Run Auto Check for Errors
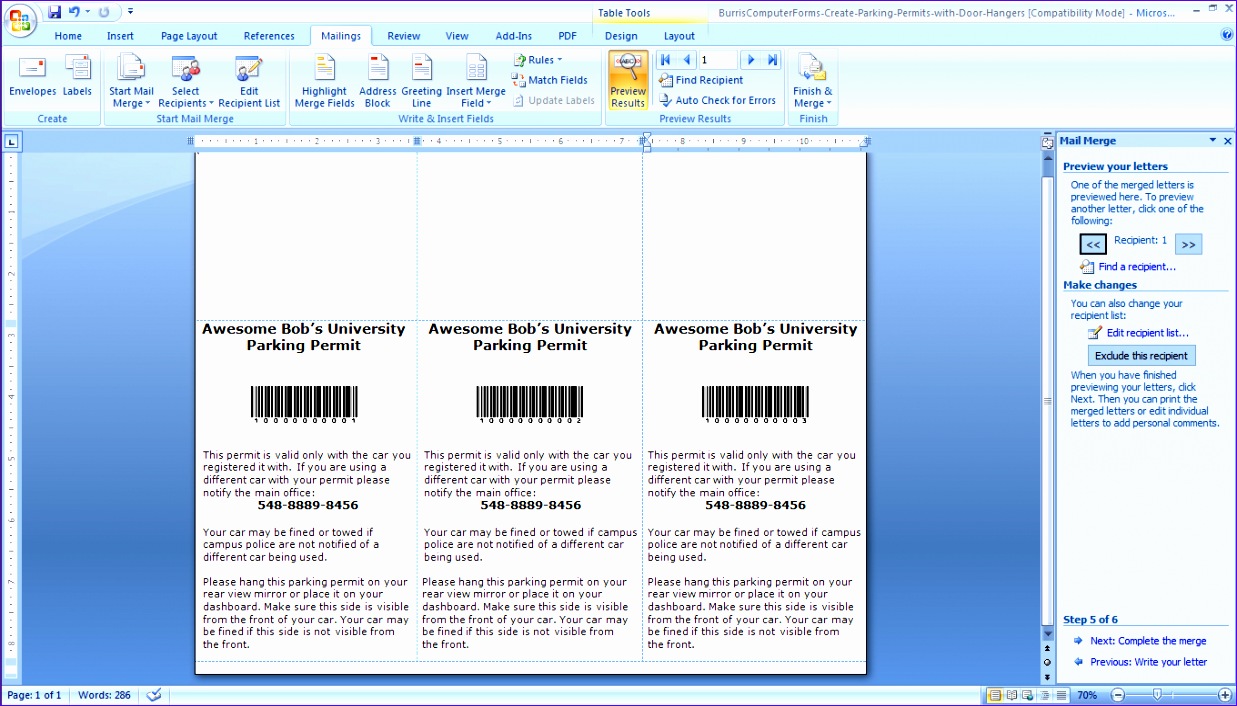 717,100
